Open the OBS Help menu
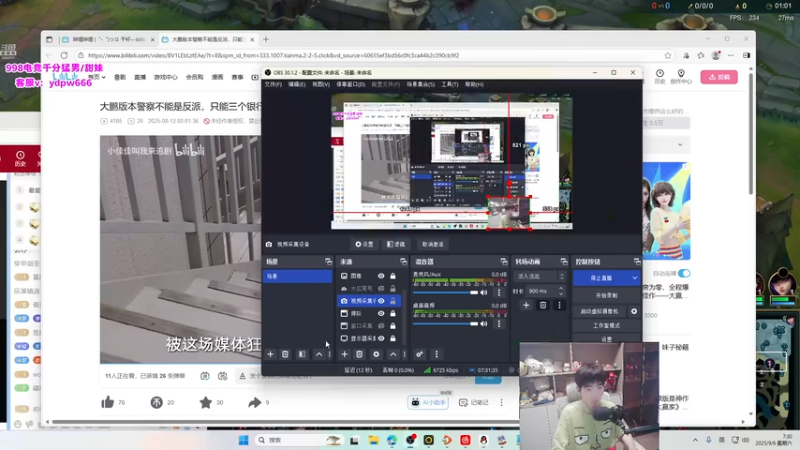 point(474,84)
